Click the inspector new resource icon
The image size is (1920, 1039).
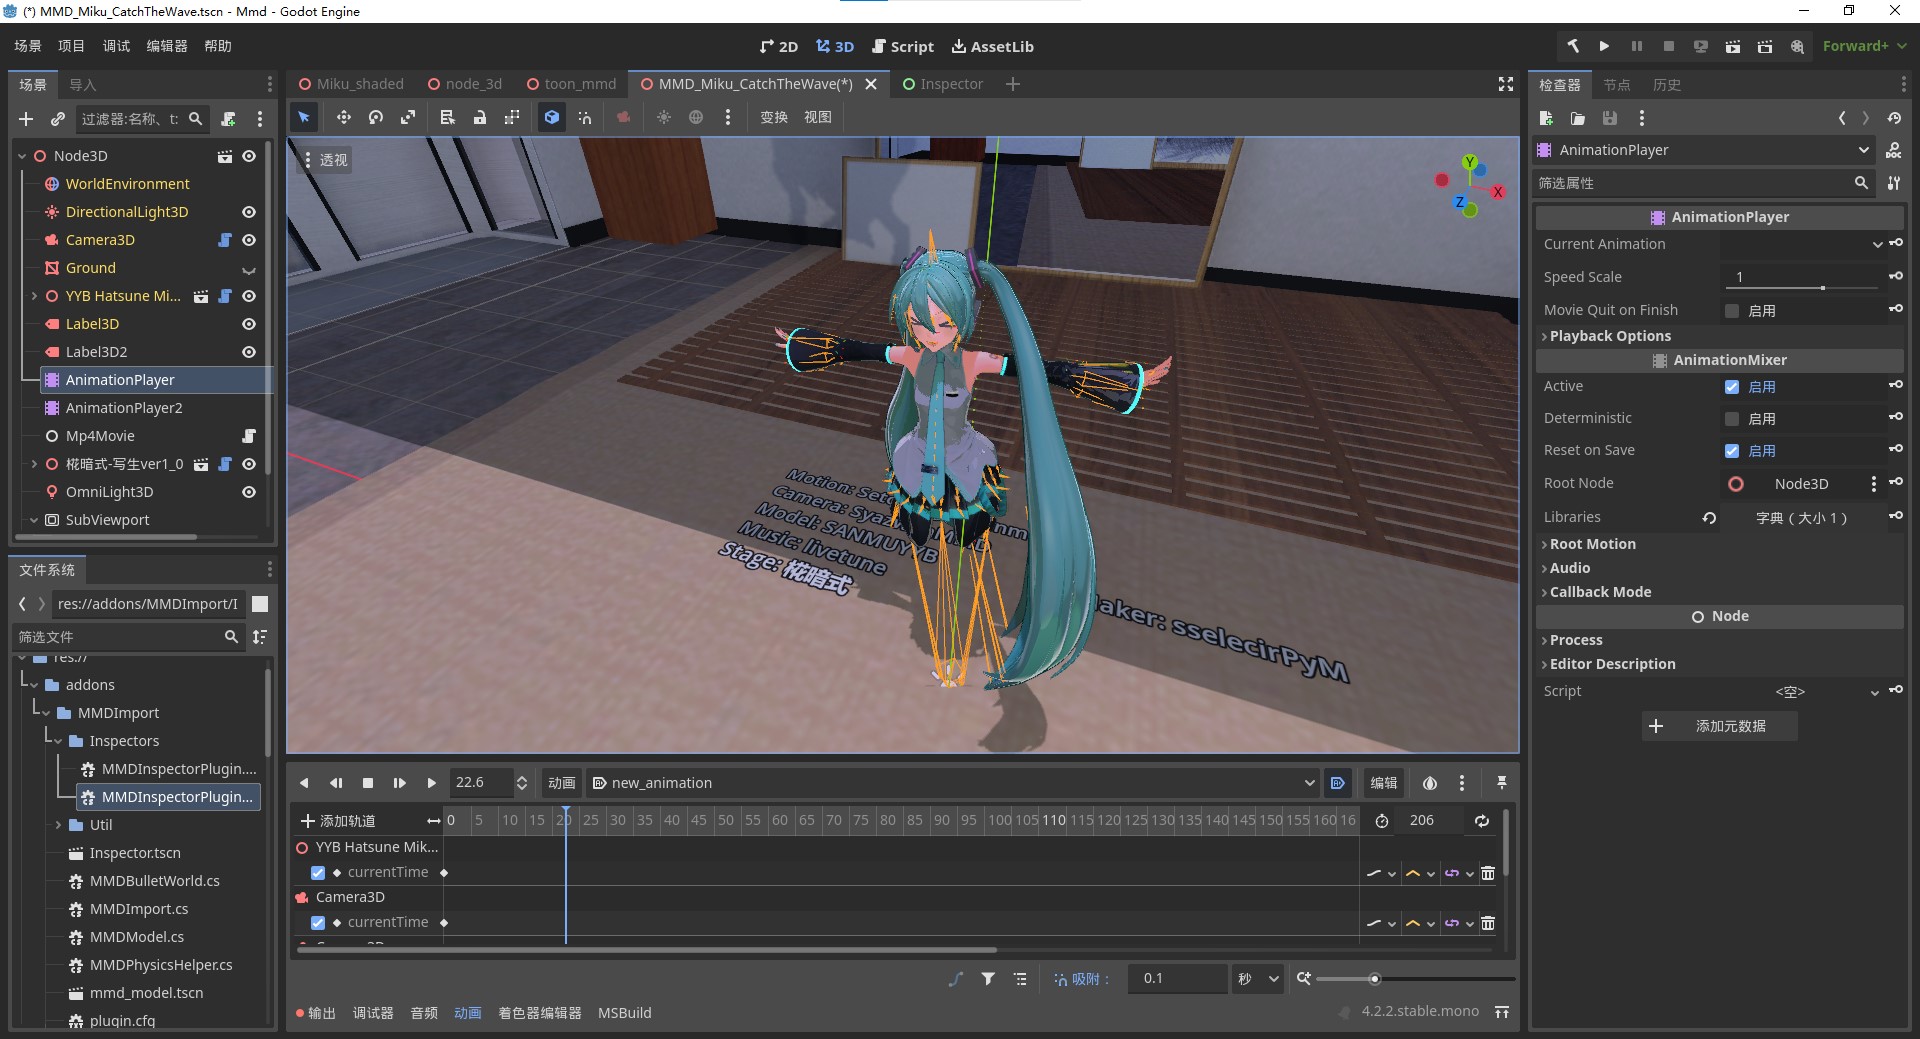coord(1546,118)
